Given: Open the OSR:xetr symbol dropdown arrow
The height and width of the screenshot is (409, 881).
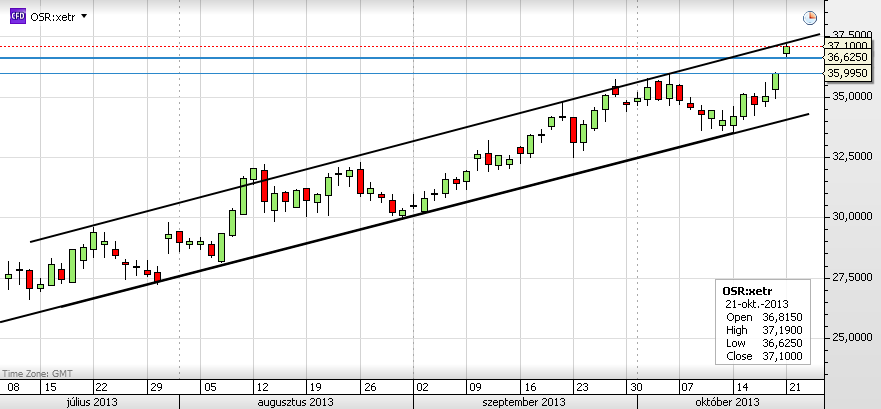Looking at the screenshot, I should pos(84,16).
